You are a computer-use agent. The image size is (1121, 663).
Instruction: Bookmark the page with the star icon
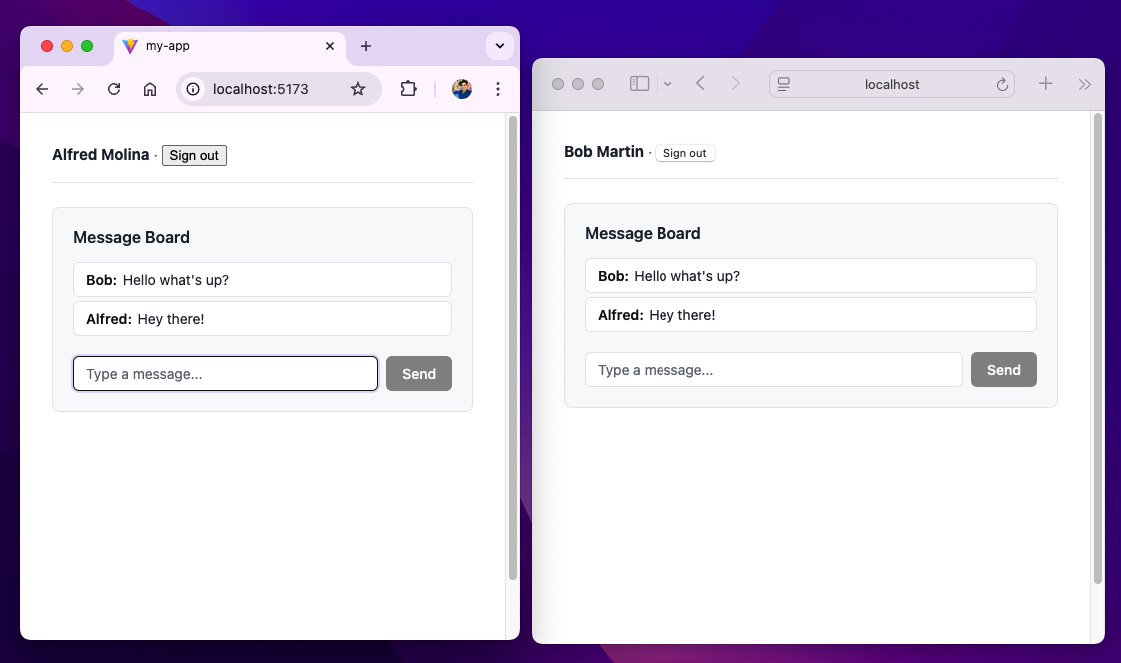[358, 89]
